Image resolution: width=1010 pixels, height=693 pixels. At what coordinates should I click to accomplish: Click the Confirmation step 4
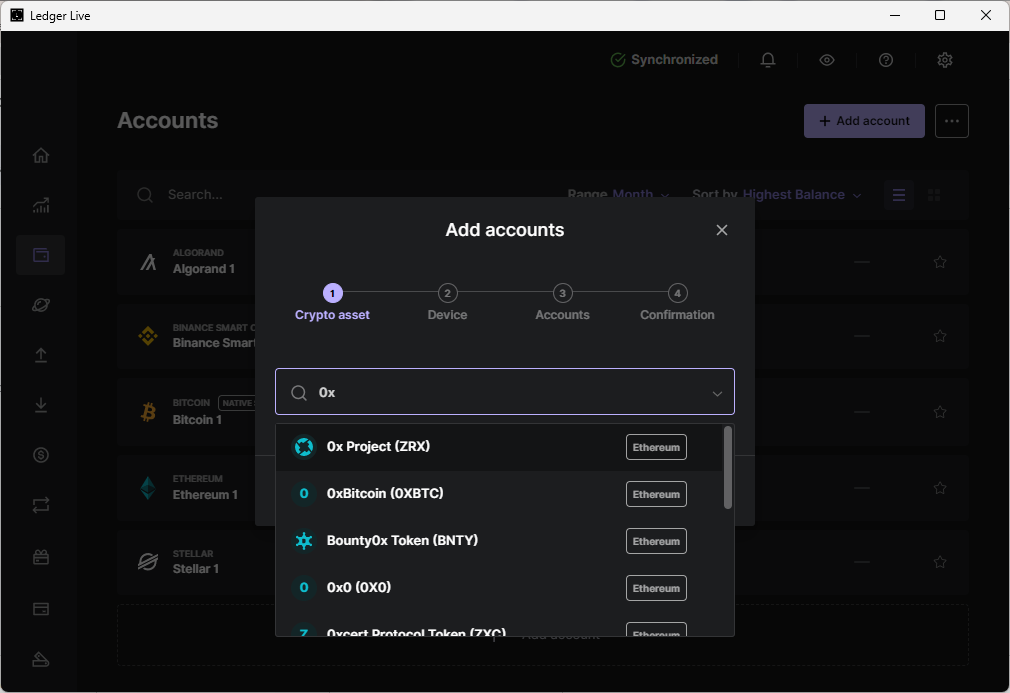[x=677, y=303]
